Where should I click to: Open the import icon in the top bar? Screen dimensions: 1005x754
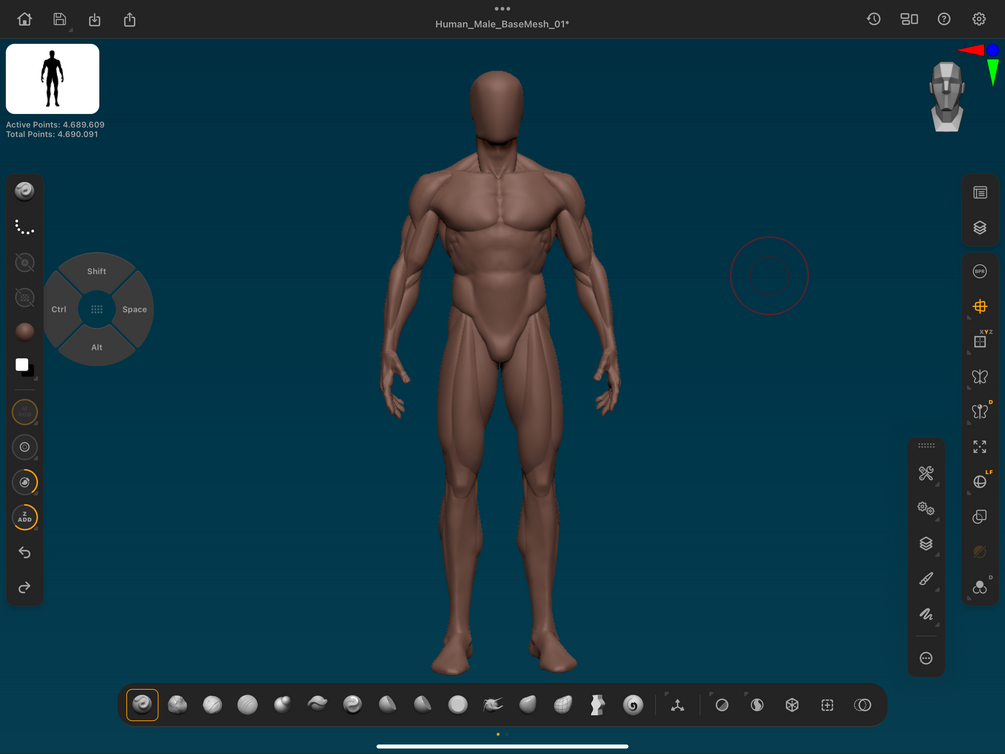coord(94,19)
